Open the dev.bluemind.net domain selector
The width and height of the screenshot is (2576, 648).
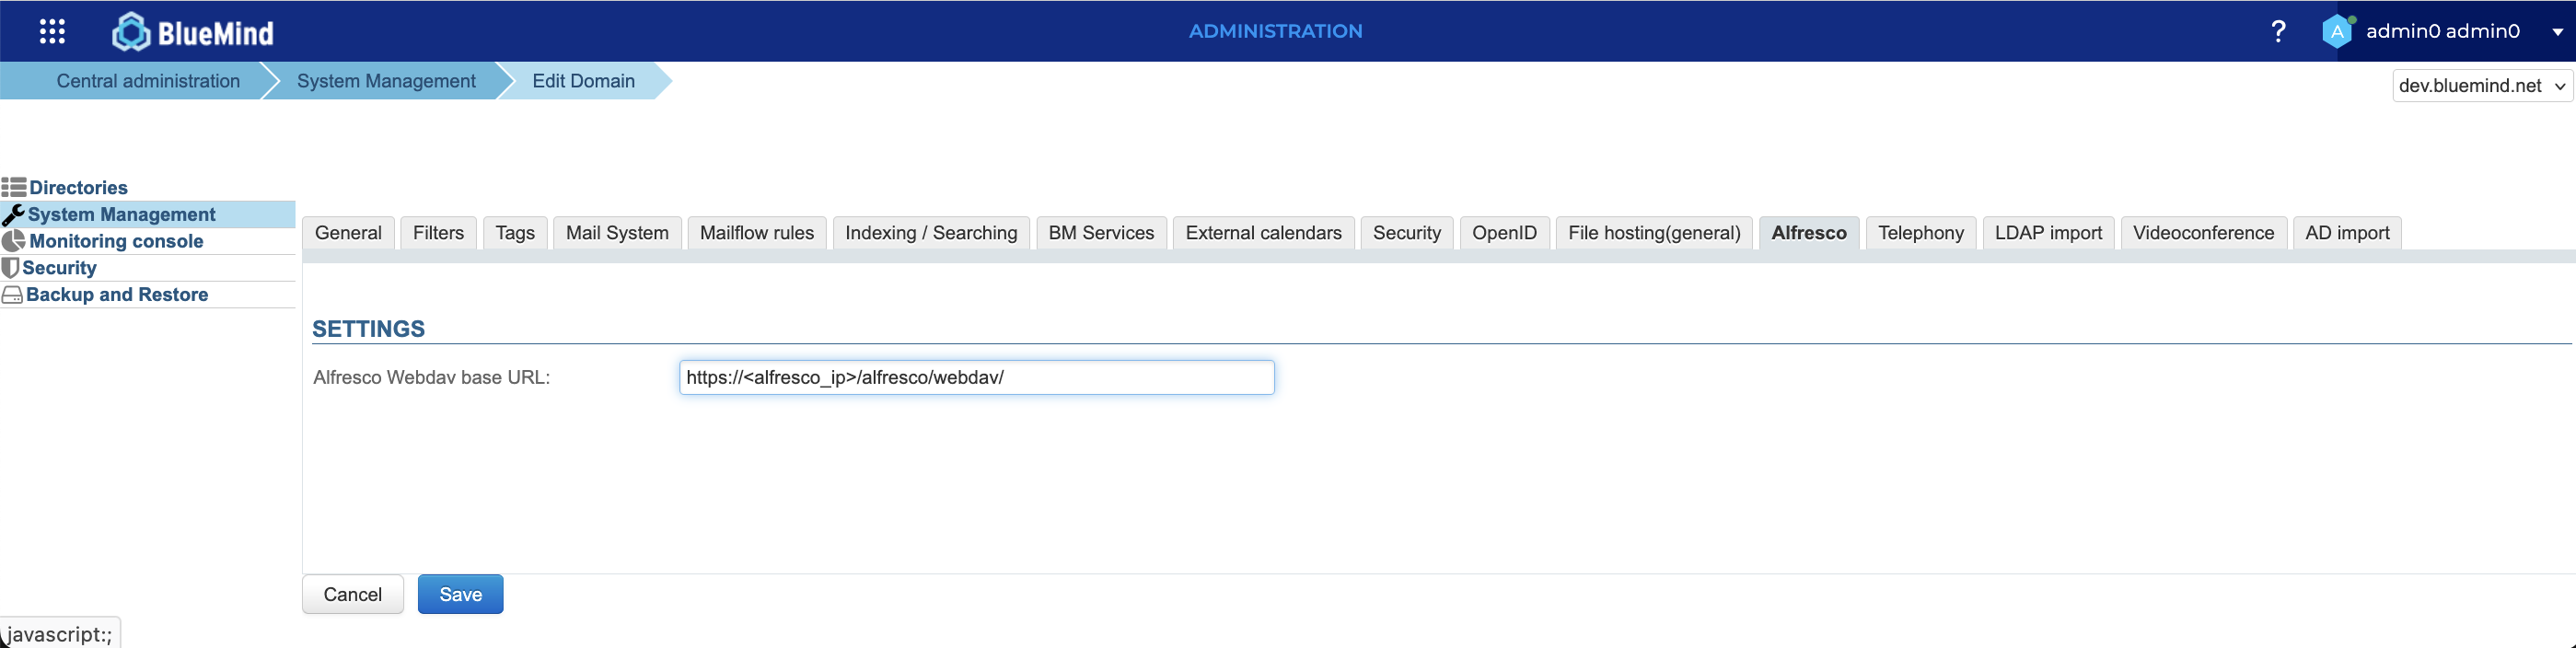(x=2481, y=86)
